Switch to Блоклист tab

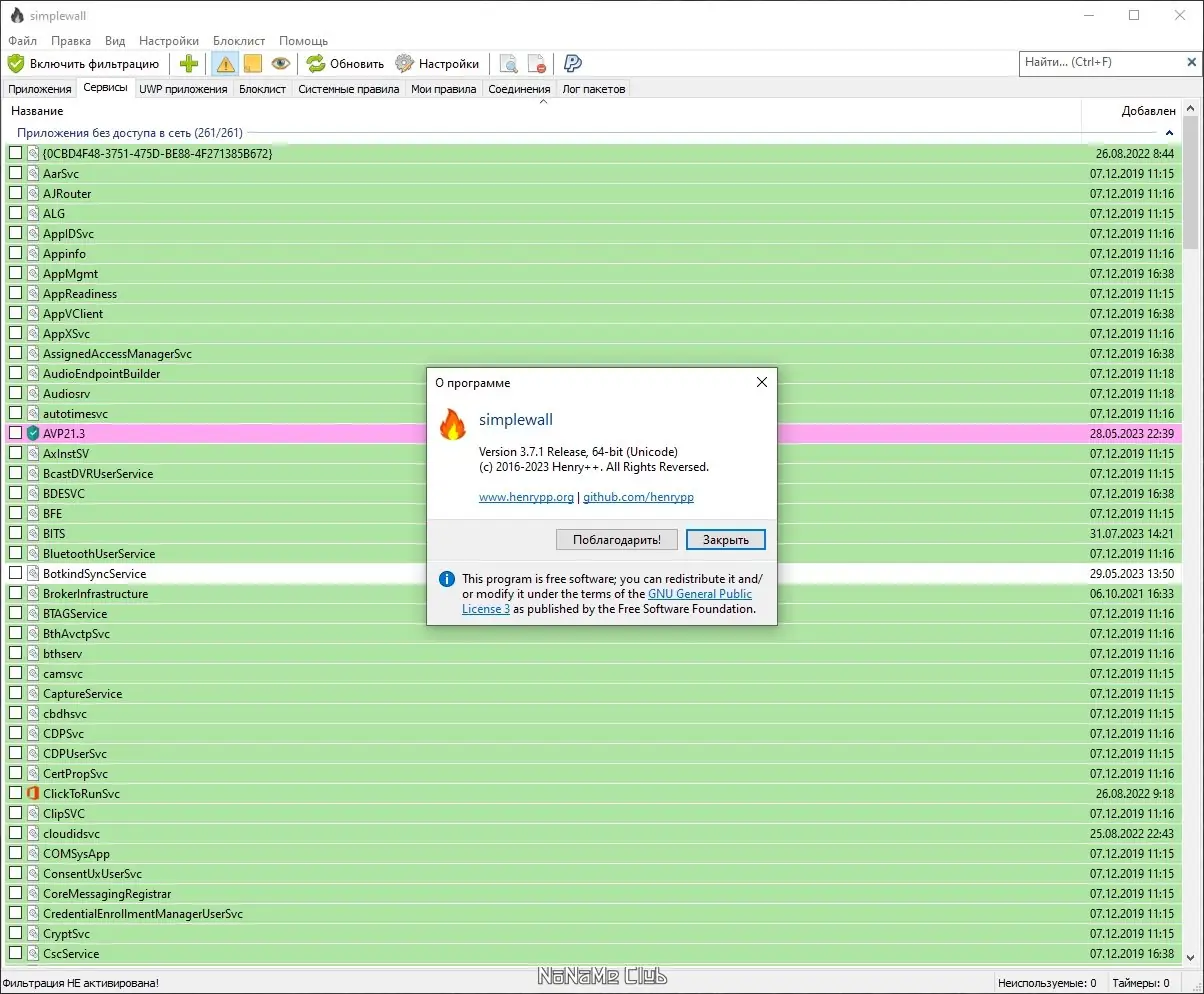pyautogui.click(x=263, y=89)
